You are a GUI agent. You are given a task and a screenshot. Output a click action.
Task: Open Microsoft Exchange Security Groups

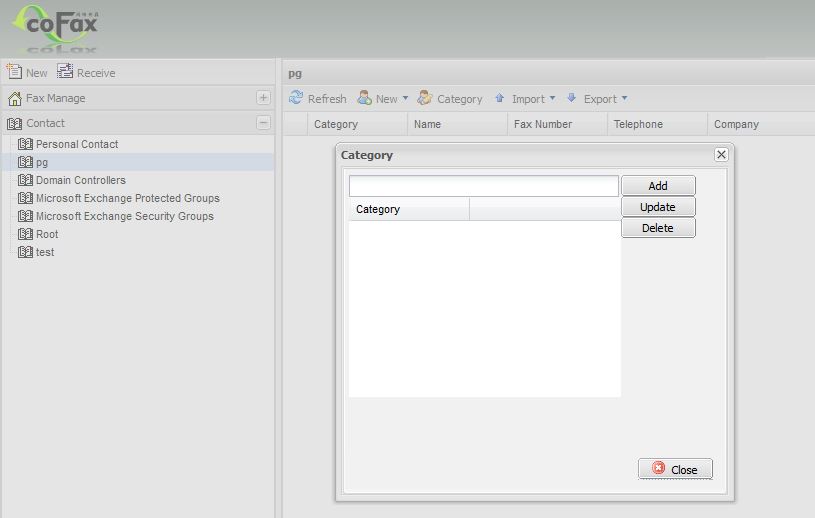click(x=125, y=216)
